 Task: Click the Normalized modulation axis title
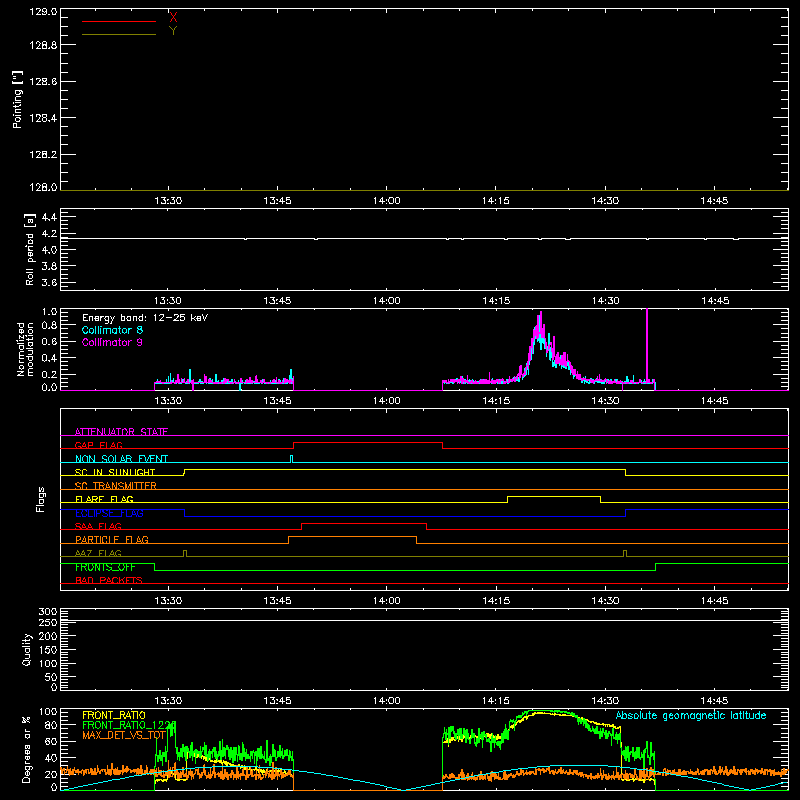pyautogui.click(x=25, y=349)
